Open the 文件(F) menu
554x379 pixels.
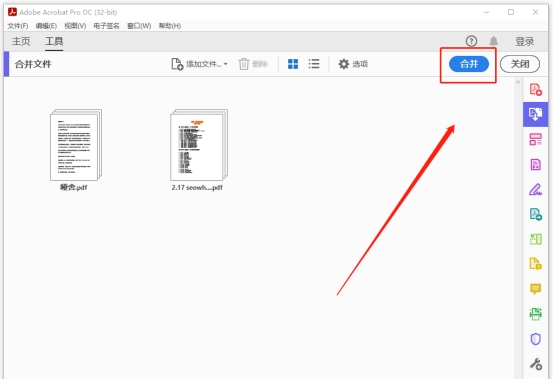pyautogui.click(x=18, y=26)
